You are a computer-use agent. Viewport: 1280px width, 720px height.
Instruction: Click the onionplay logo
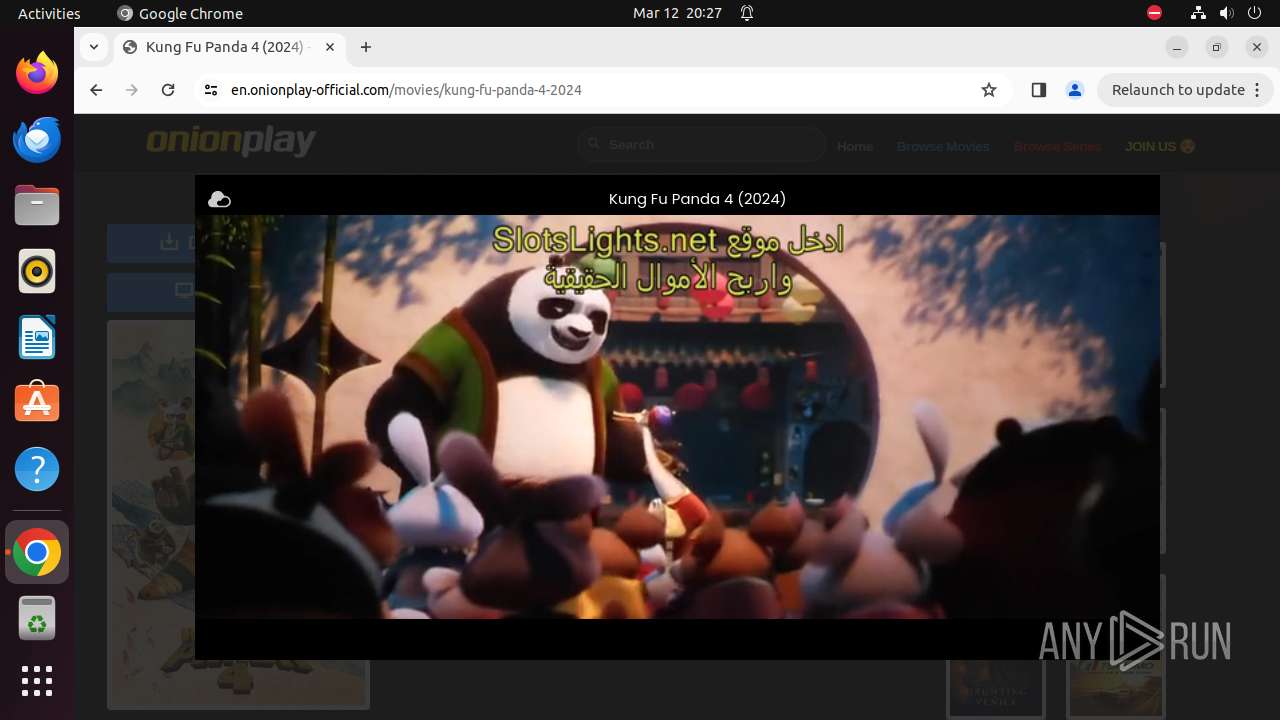(x=231, y=142)
